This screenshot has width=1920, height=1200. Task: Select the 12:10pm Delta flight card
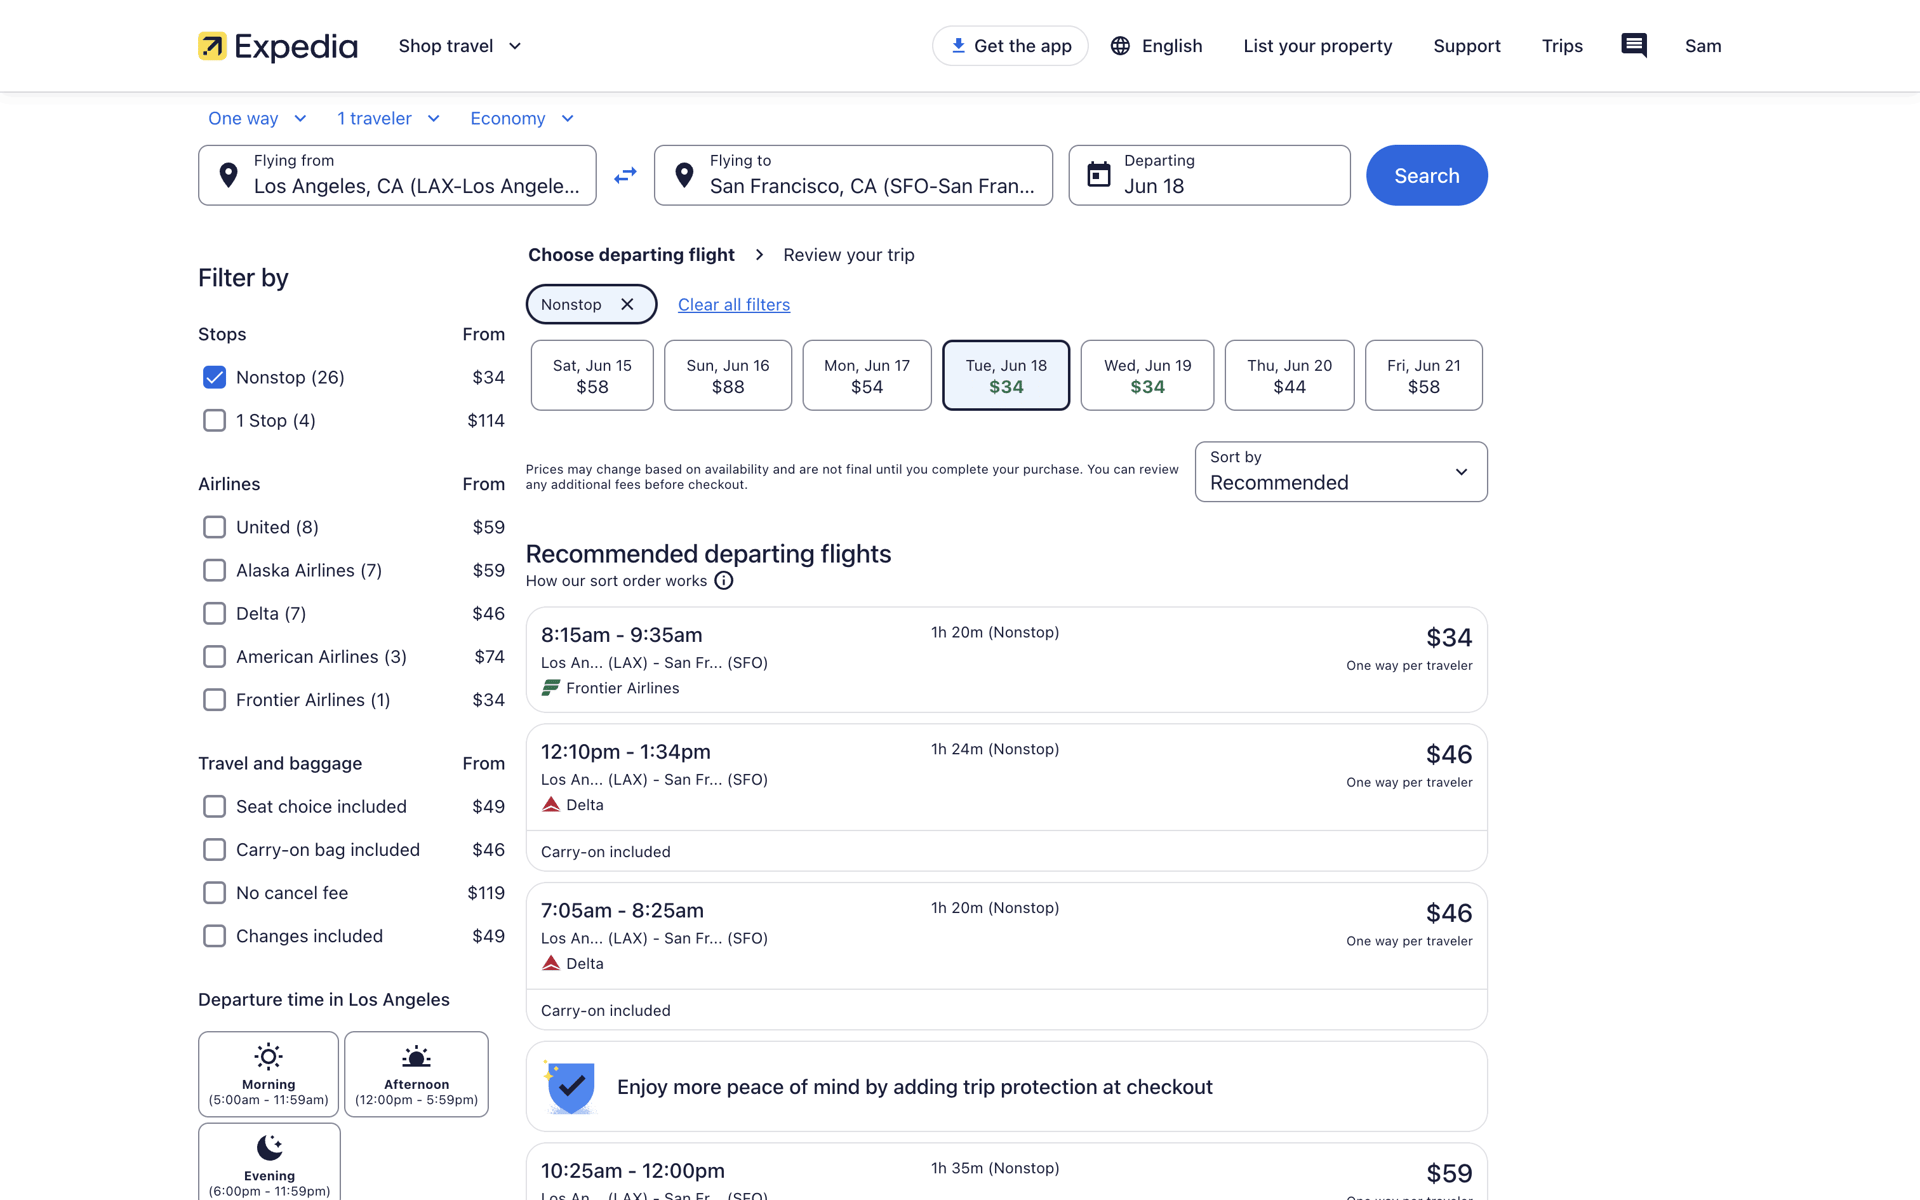[x=1006, y=797]
